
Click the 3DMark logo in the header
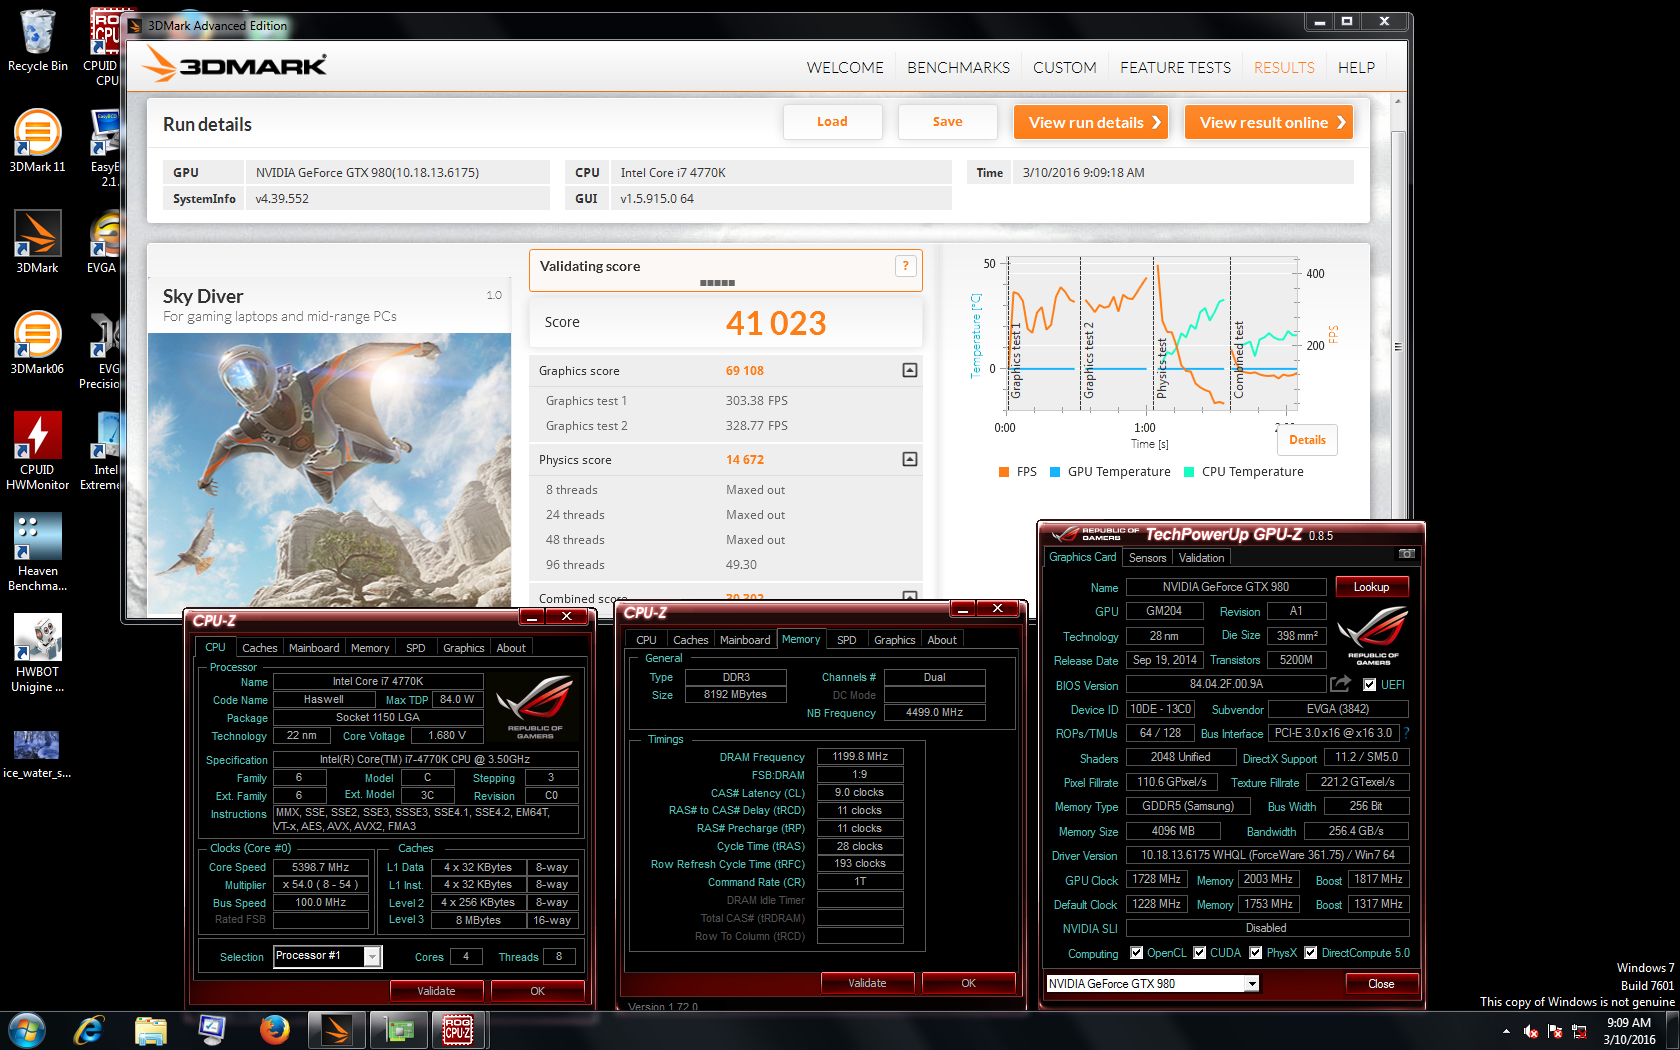click(235, 65)
